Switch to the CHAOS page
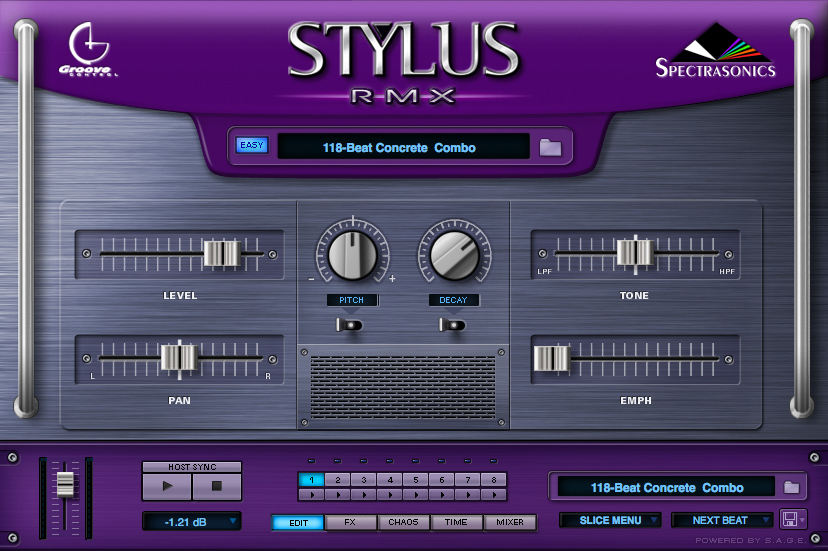This screenshot has height=551, width=828. 403,522
